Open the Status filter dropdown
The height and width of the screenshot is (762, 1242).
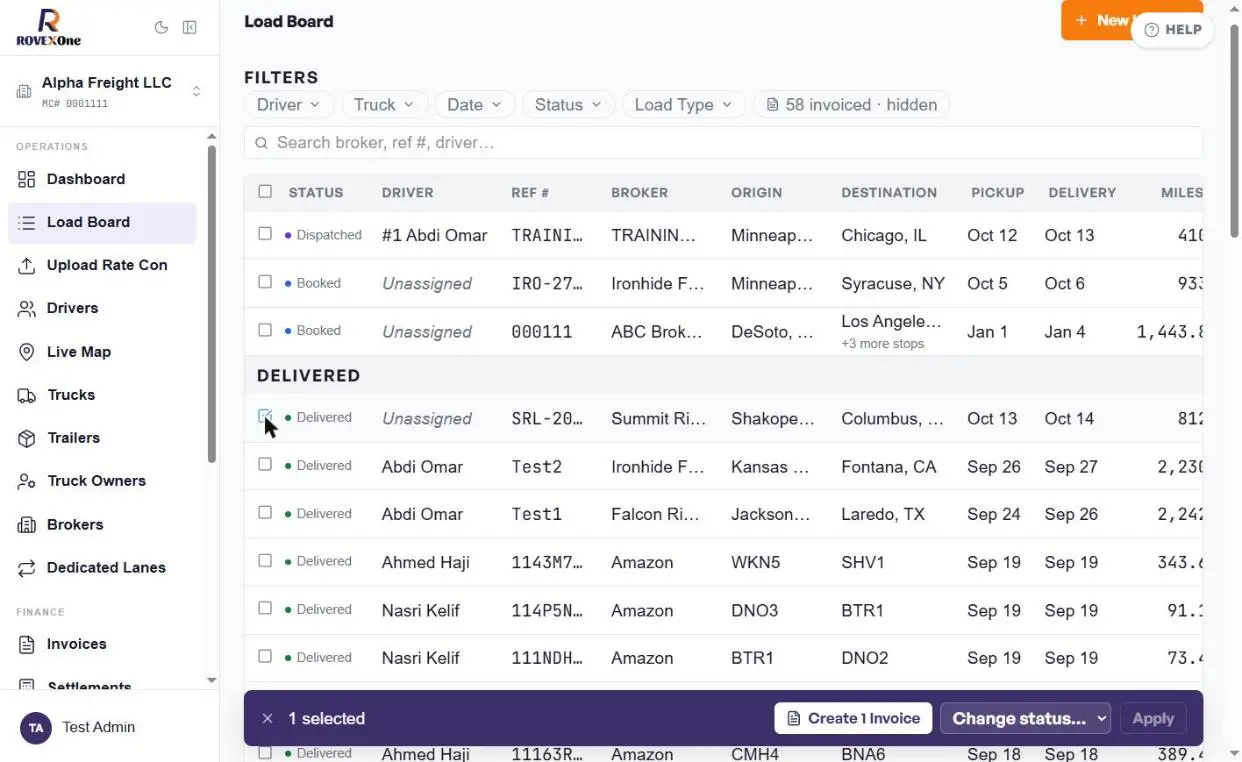pos(568,105)
